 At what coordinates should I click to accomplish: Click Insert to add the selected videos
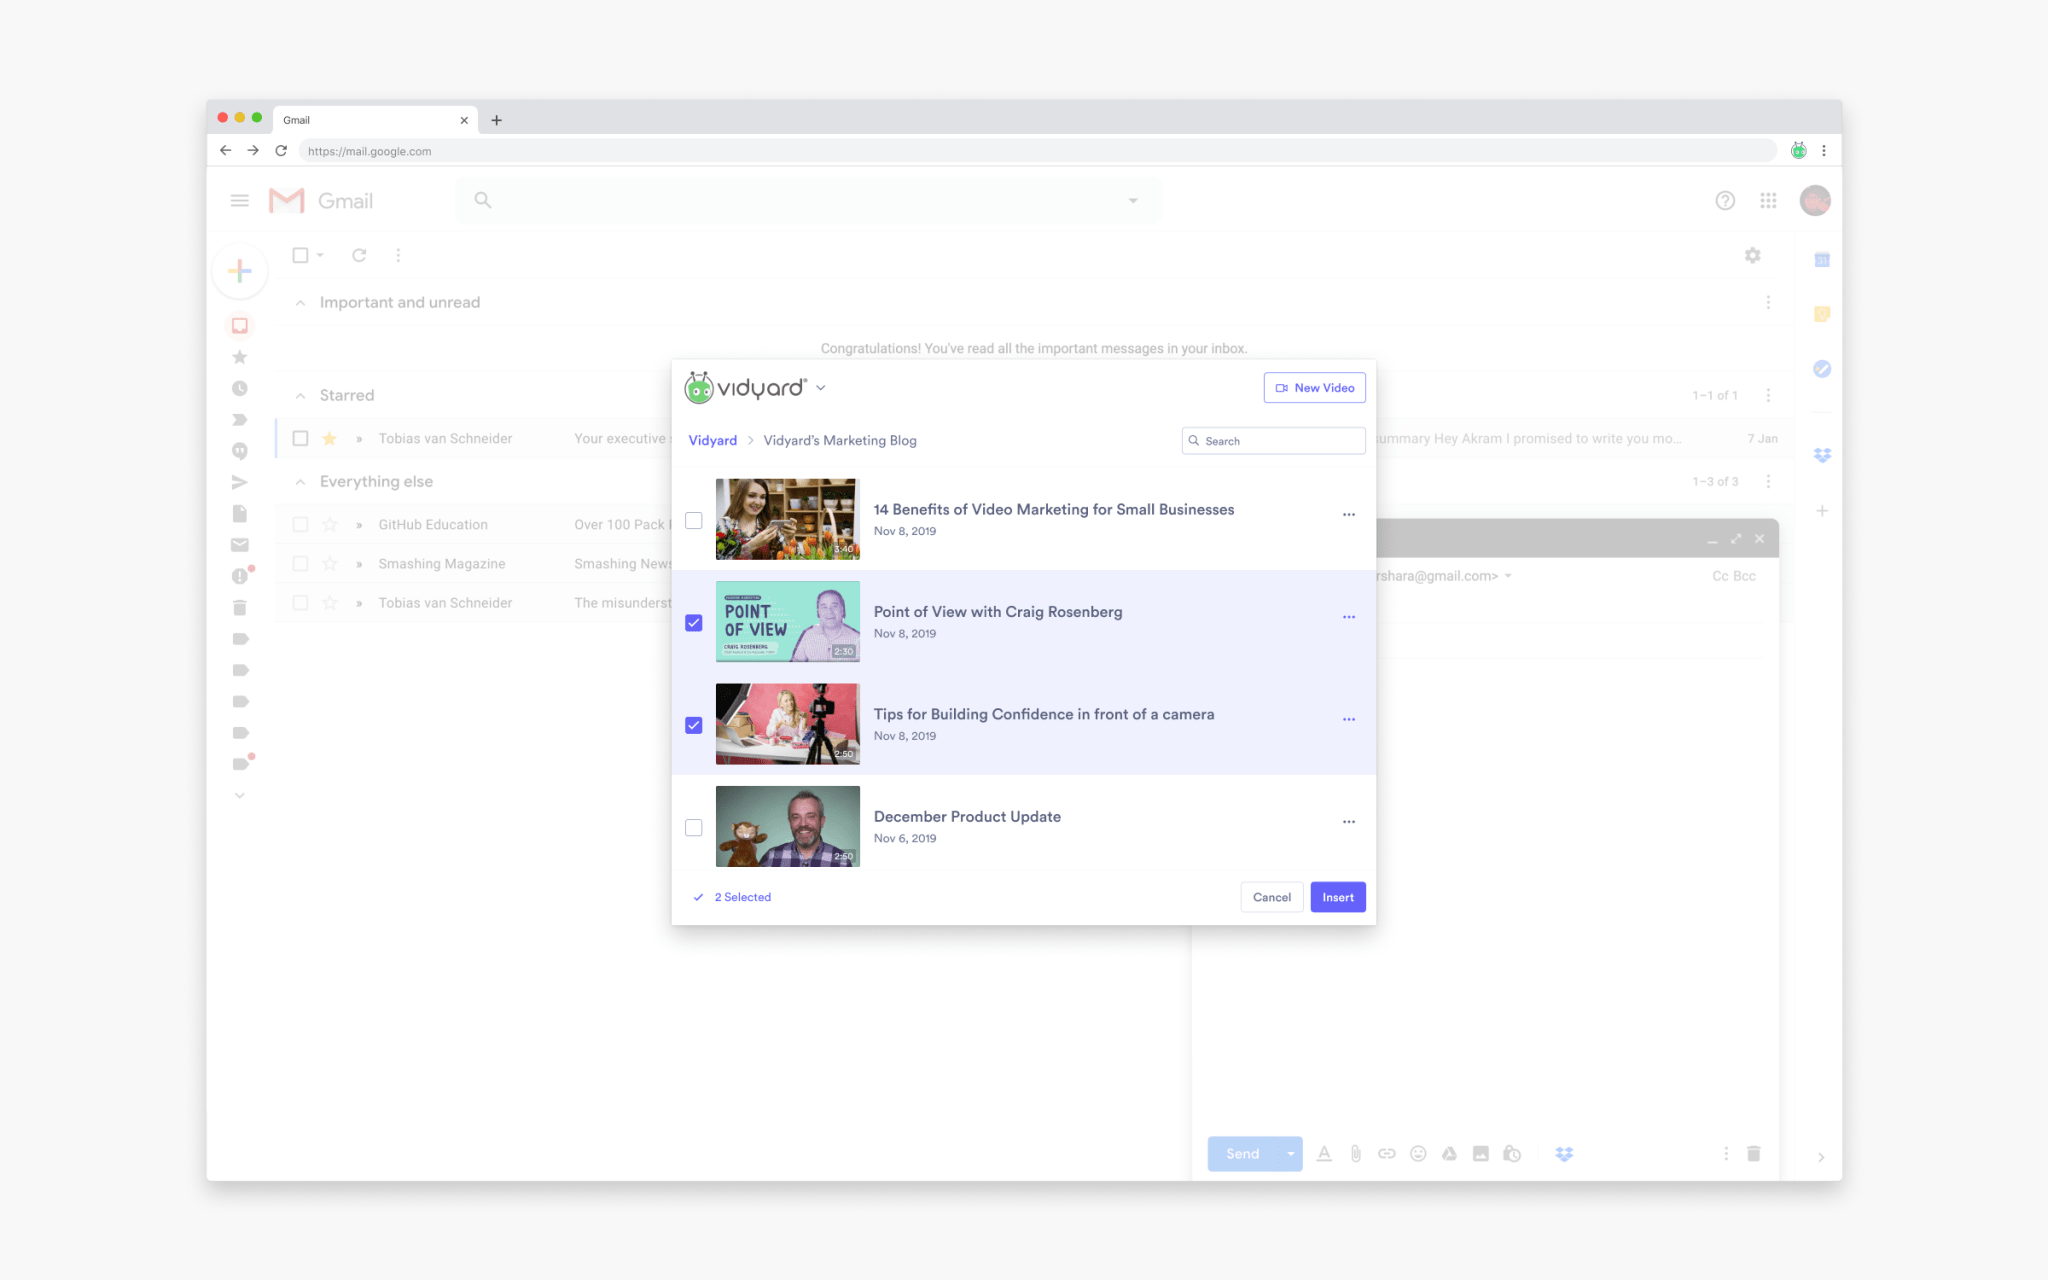[x=1337, y=897]
